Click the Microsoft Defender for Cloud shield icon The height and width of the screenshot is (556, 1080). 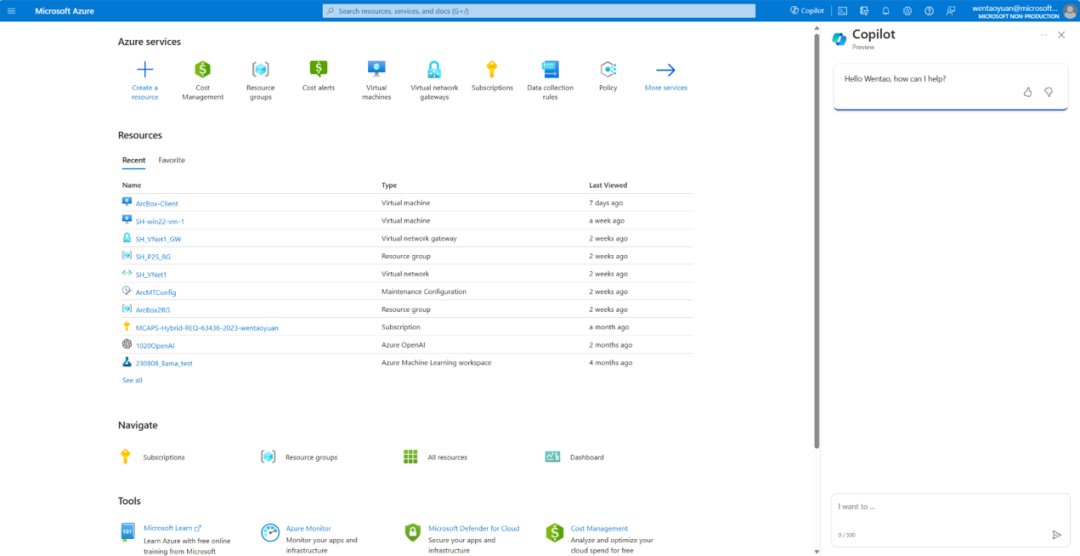coord(412,533)
